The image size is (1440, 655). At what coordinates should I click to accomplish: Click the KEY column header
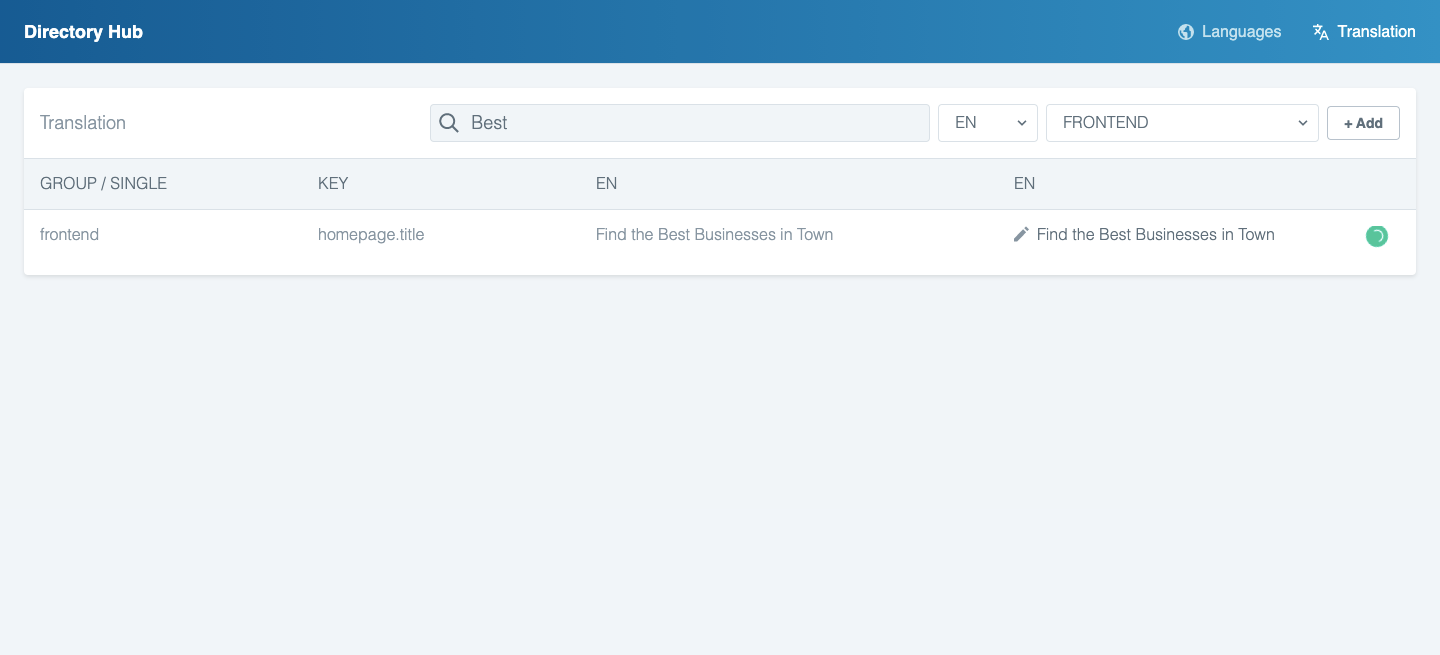tap(333, 184)
